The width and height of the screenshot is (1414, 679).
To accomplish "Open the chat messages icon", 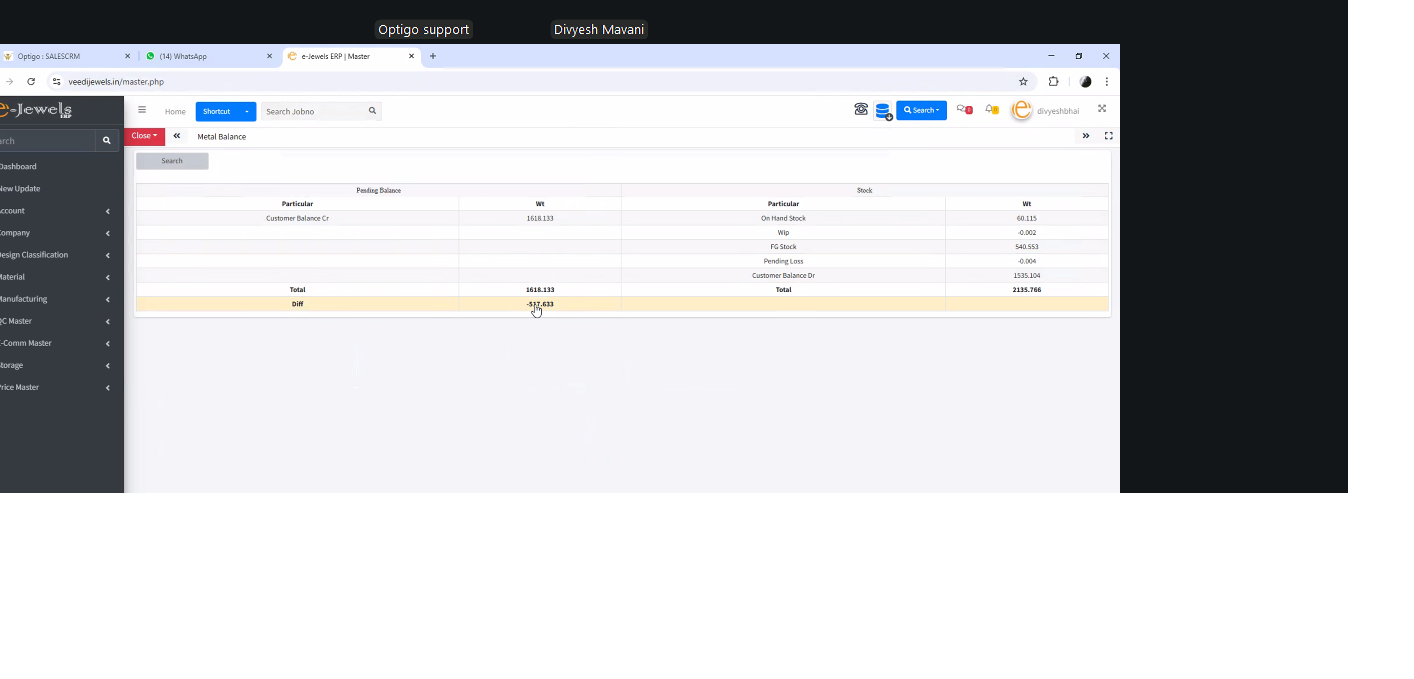I will (964, 110).
